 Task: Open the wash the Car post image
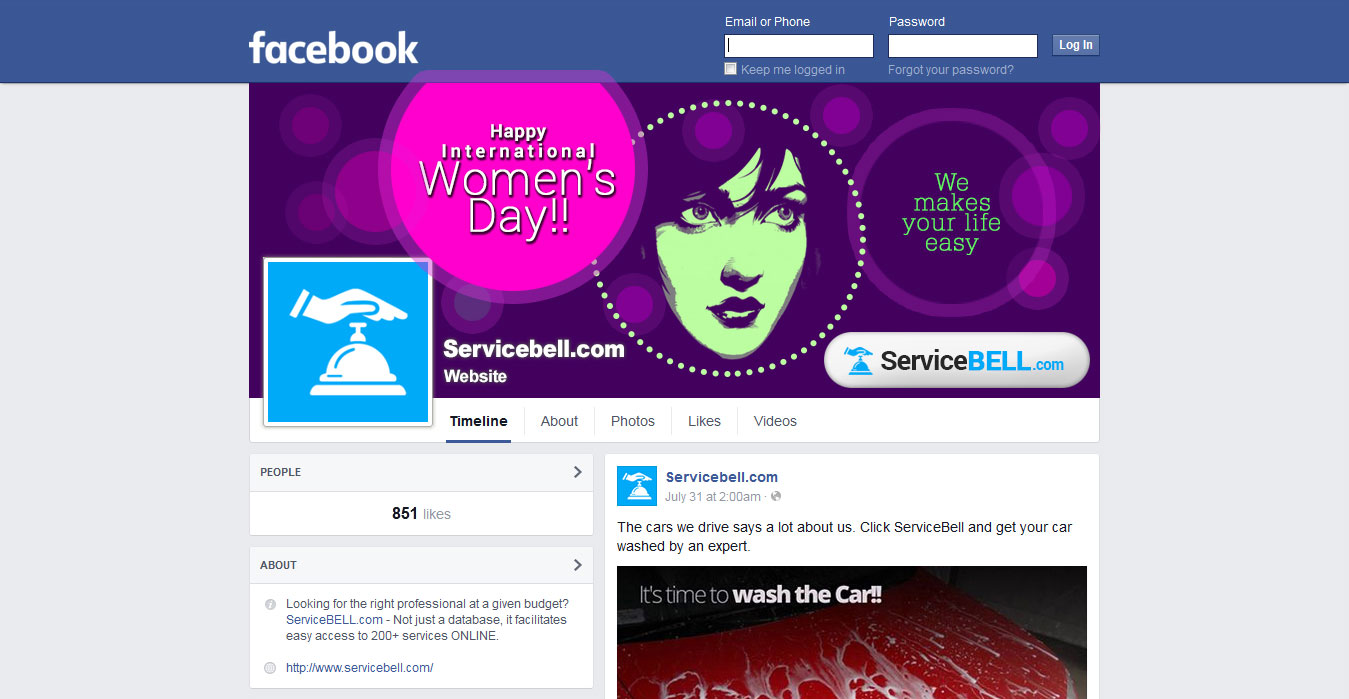[852, 632]
